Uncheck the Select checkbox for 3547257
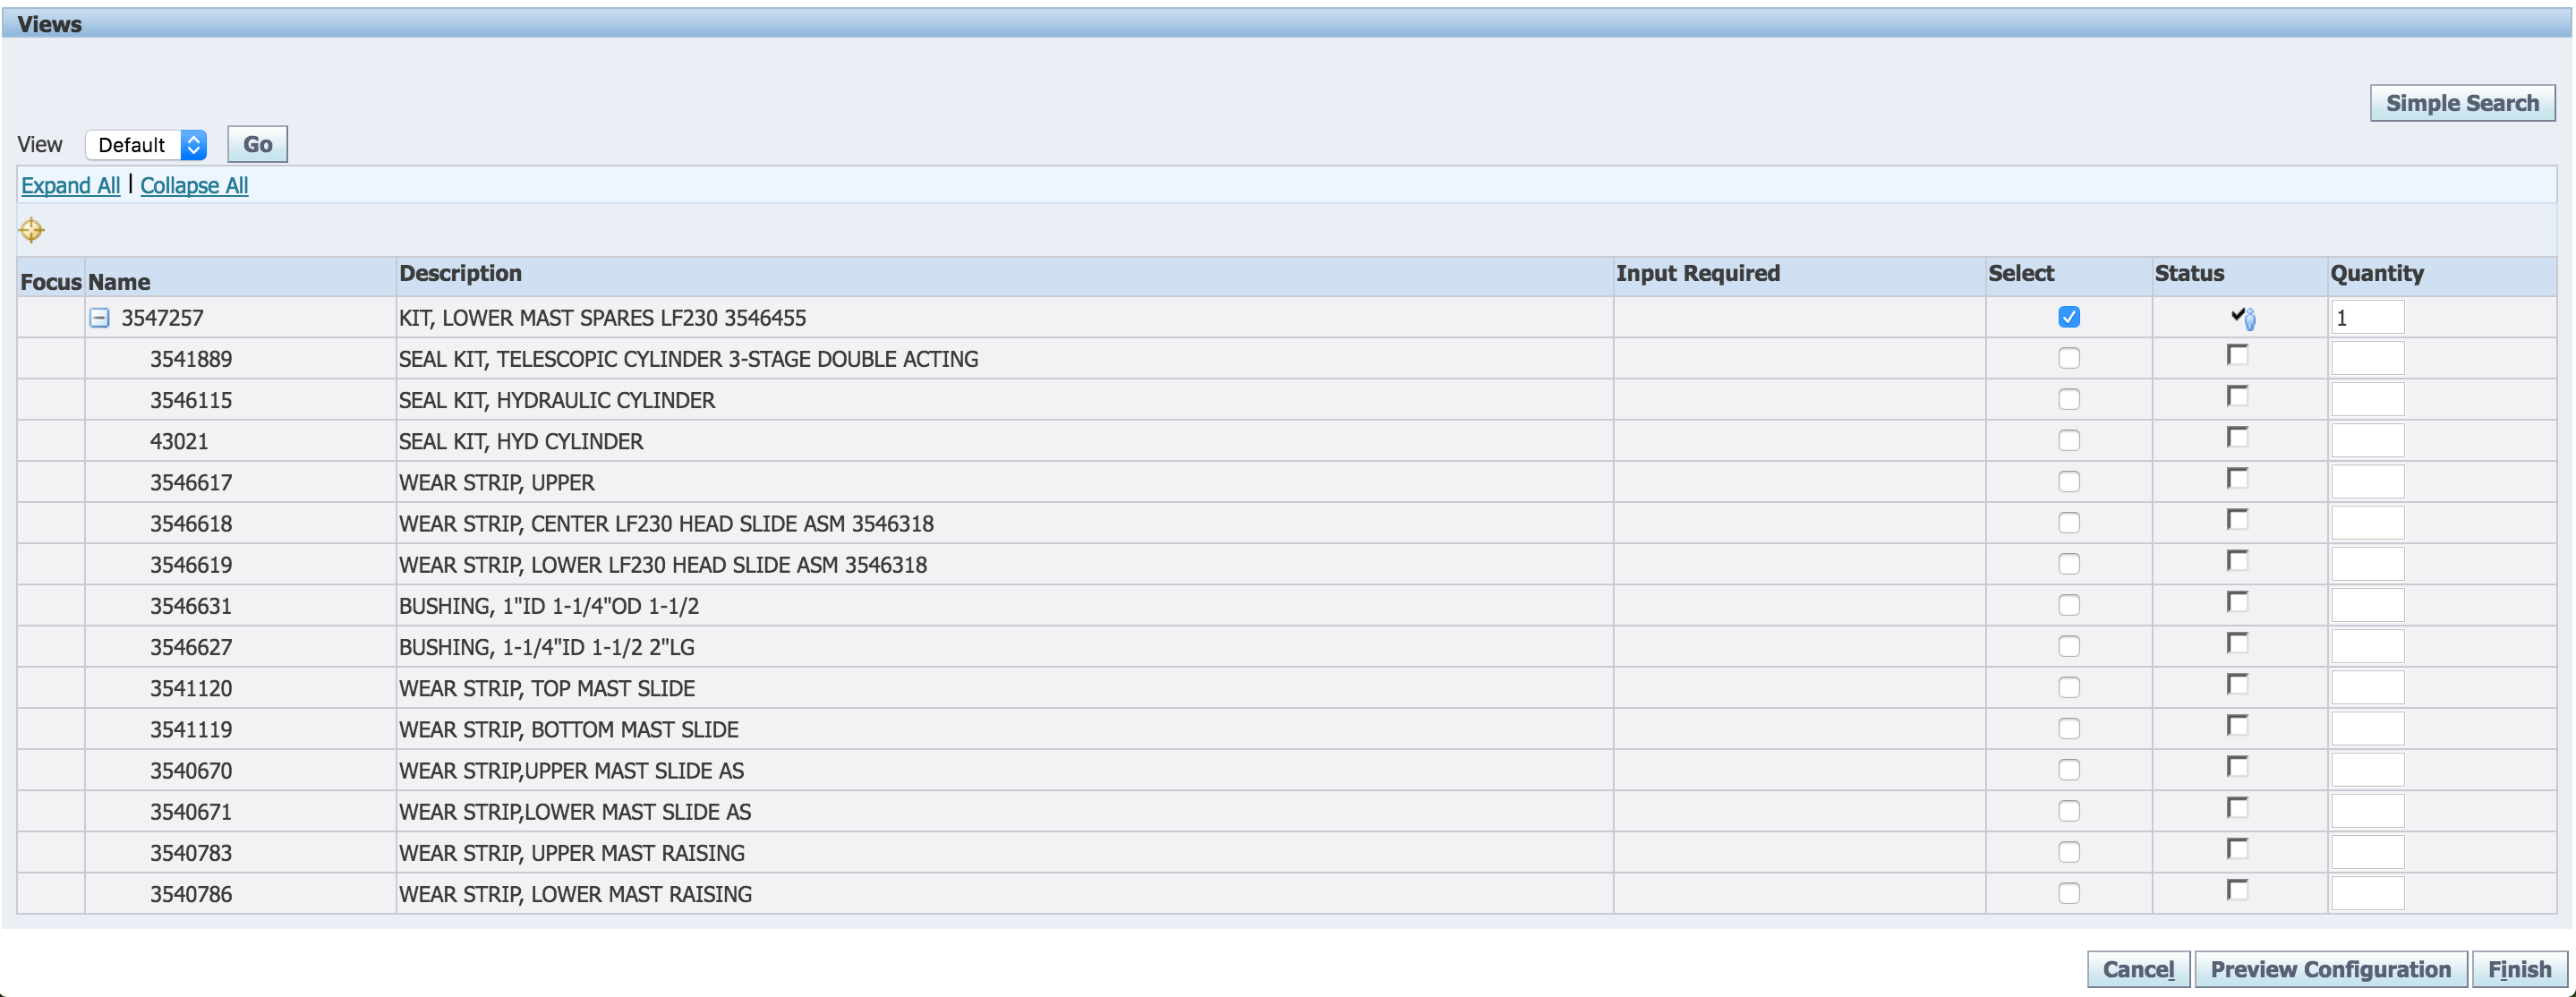This screenshot has width=2576, height=997. (2069, 317)
